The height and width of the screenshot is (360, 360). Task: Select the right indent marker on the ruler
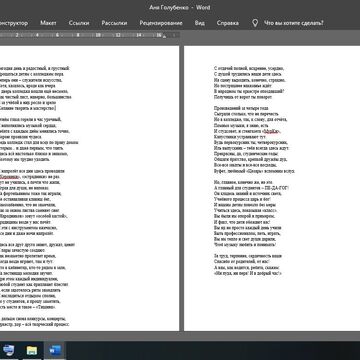pyautogui.click(x=164, y=37)
